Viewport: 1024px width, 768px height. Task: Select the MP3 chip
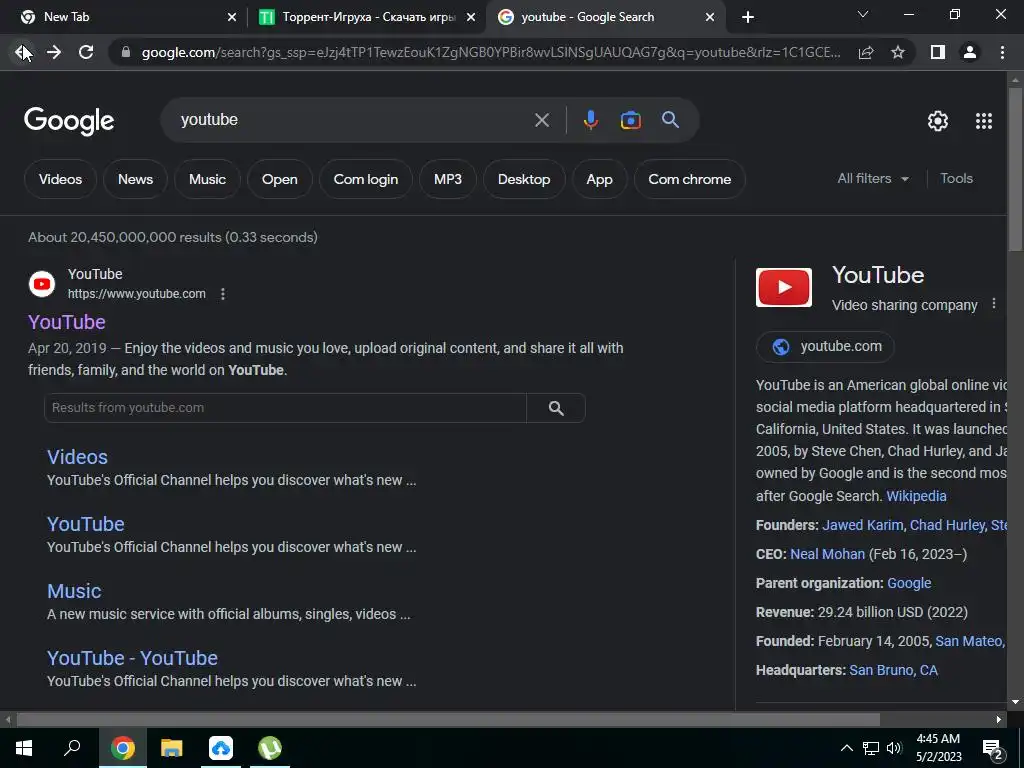[448, 179]
